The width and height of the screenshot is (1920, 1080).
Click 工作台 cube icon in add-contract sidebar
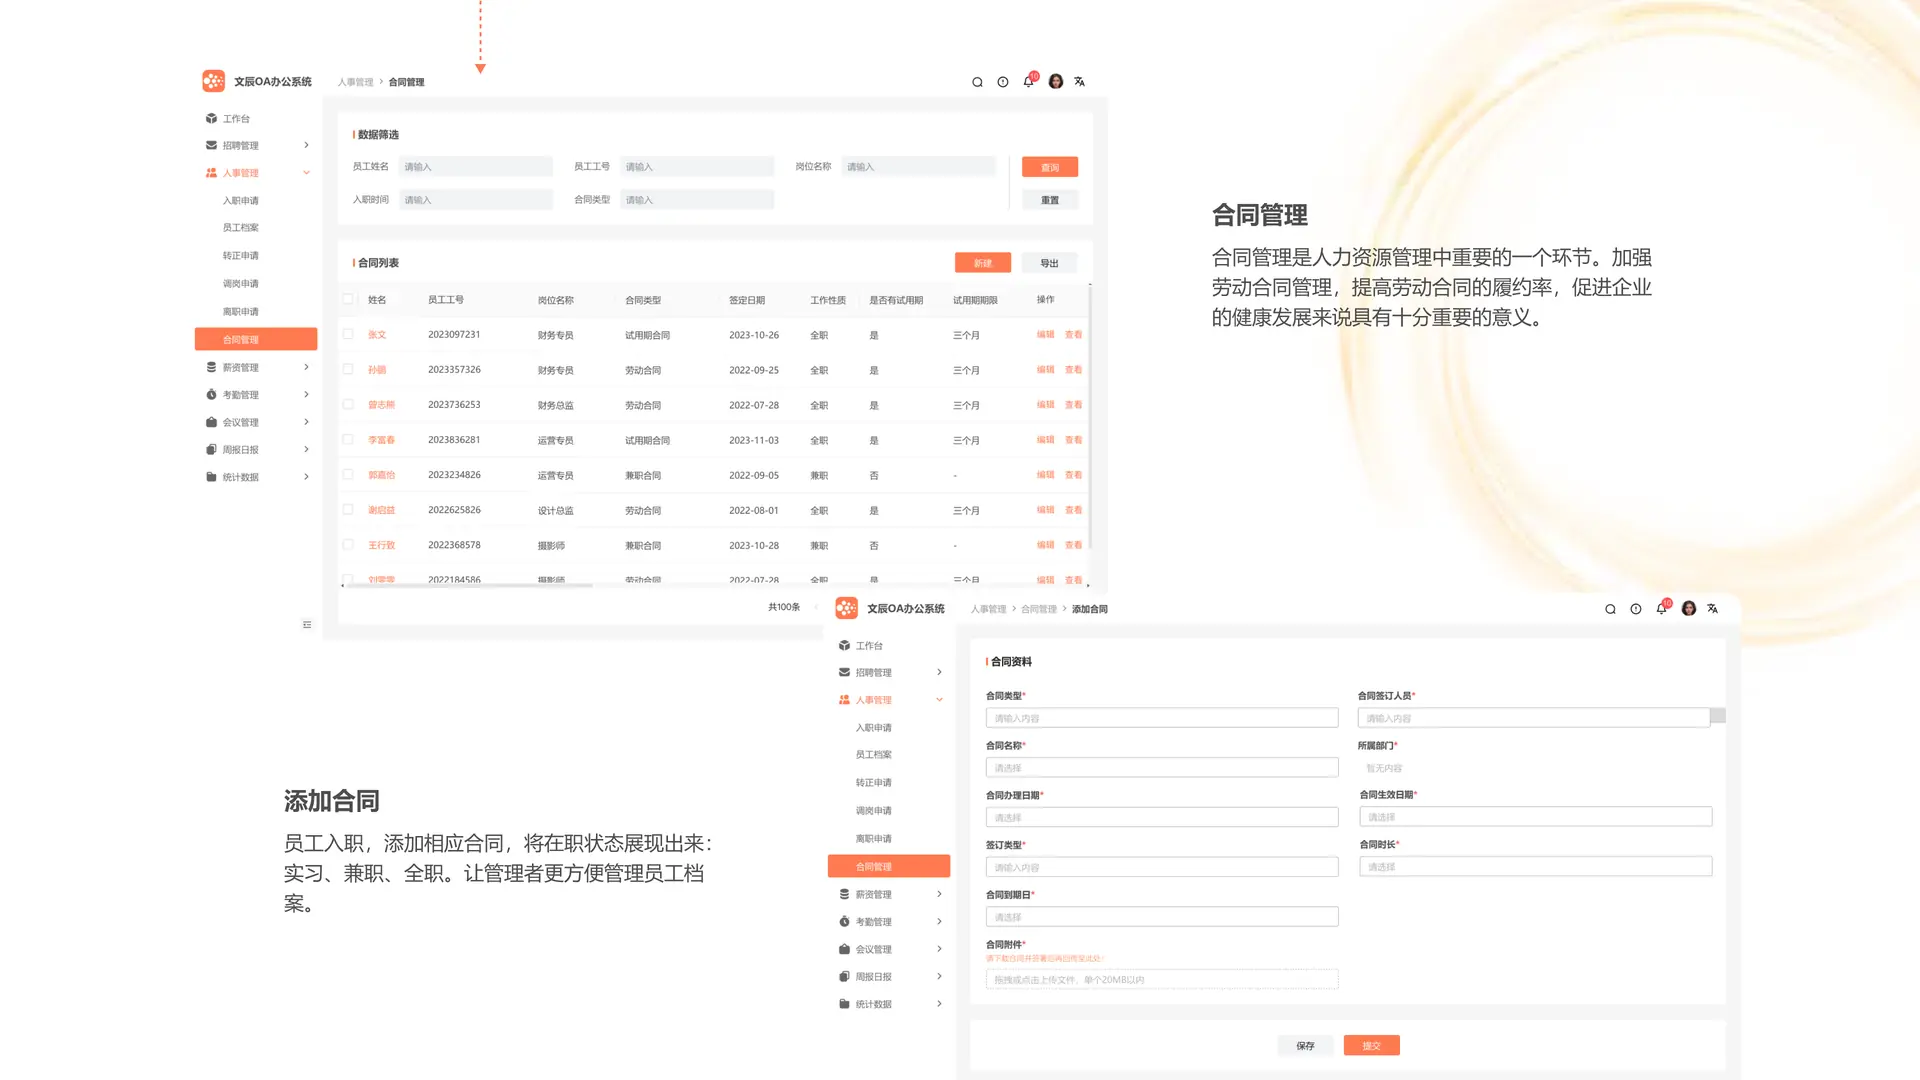coord(844,645)
